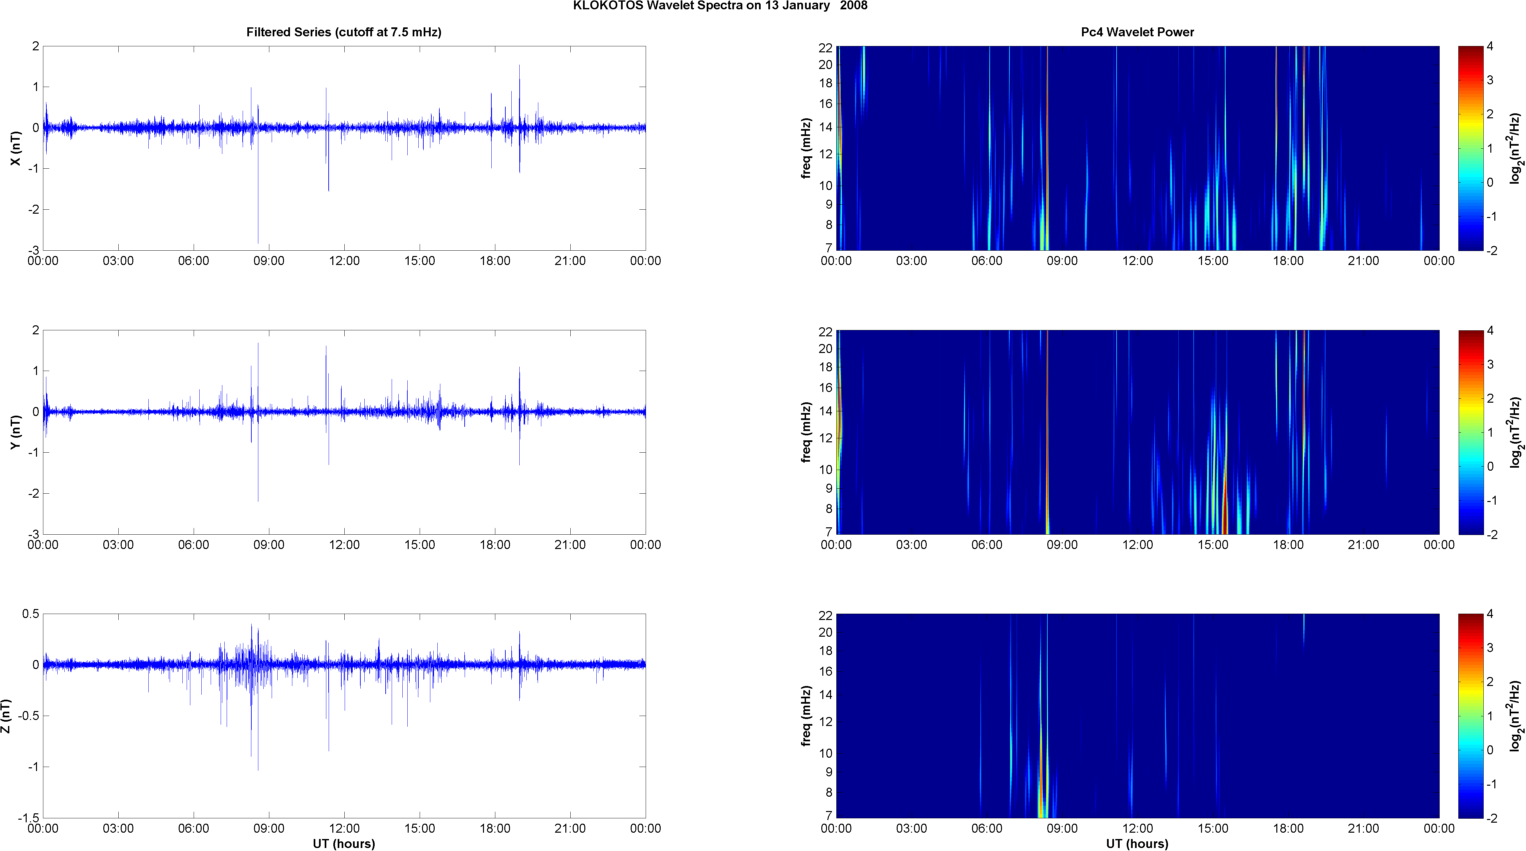Click UT (hours) label under Z plot
Viewport: 1526px width, 851px height.
[x=343, y=843]
